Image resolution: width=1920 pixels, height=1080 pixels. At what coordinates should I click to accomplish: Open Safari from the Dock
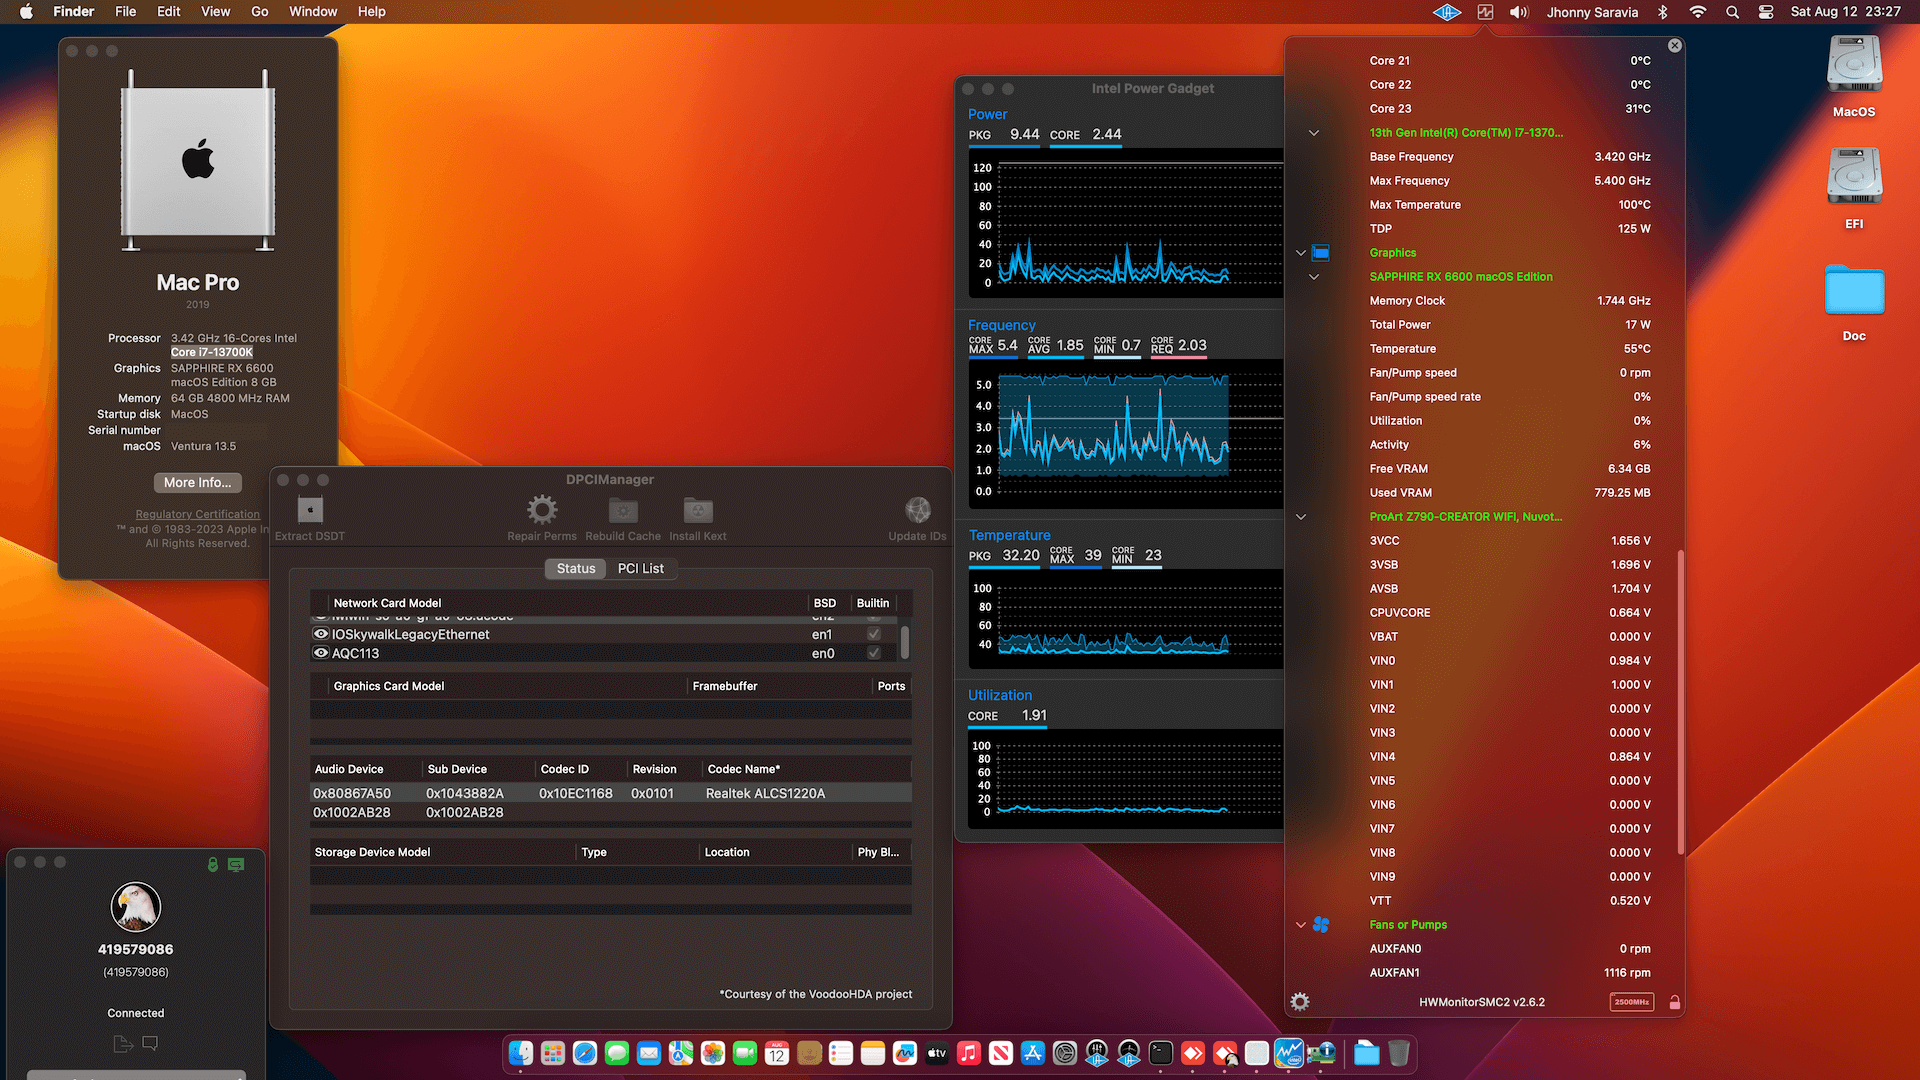(x=585, y=1053)
